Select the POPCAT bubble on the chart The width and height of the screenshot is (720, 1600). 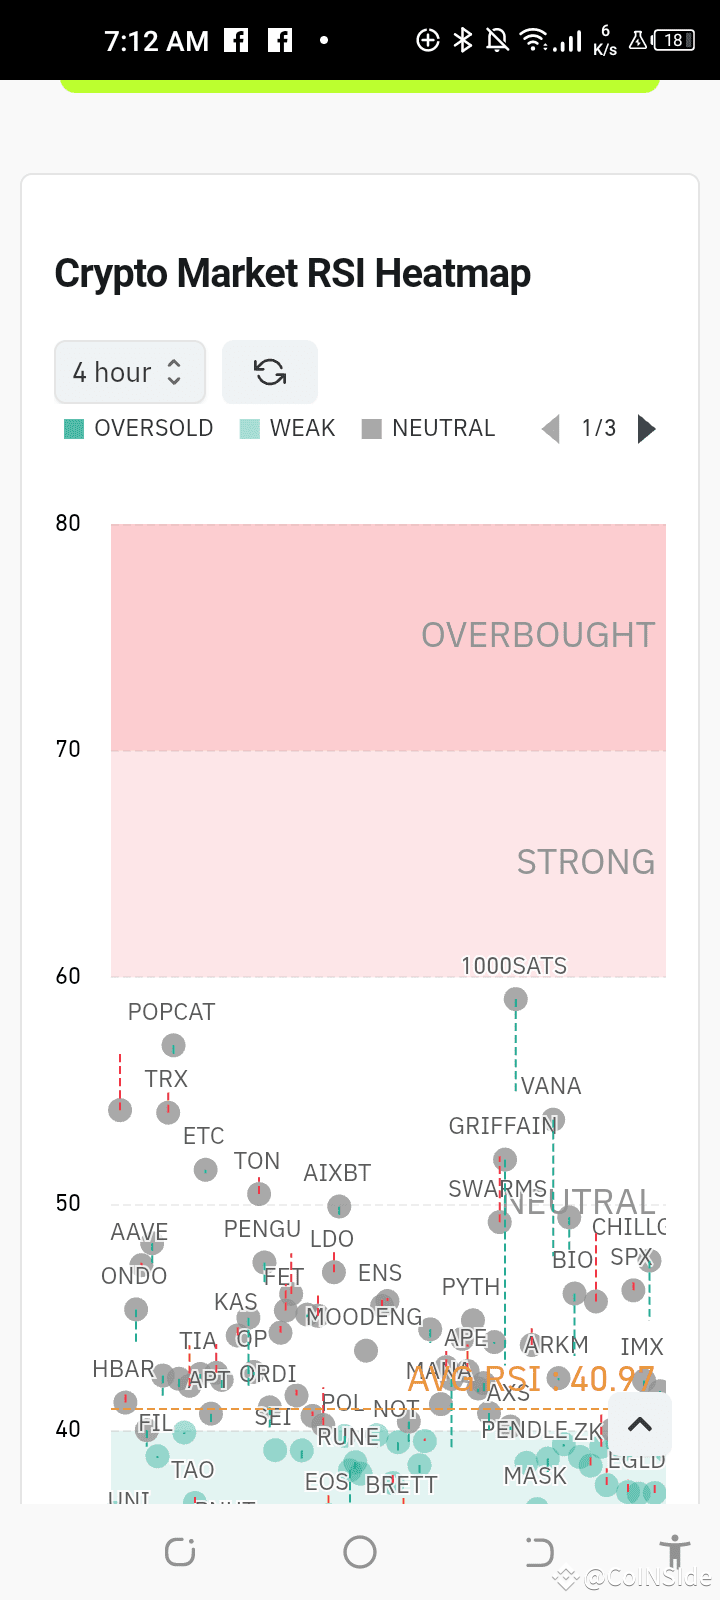coord(172,1045)
